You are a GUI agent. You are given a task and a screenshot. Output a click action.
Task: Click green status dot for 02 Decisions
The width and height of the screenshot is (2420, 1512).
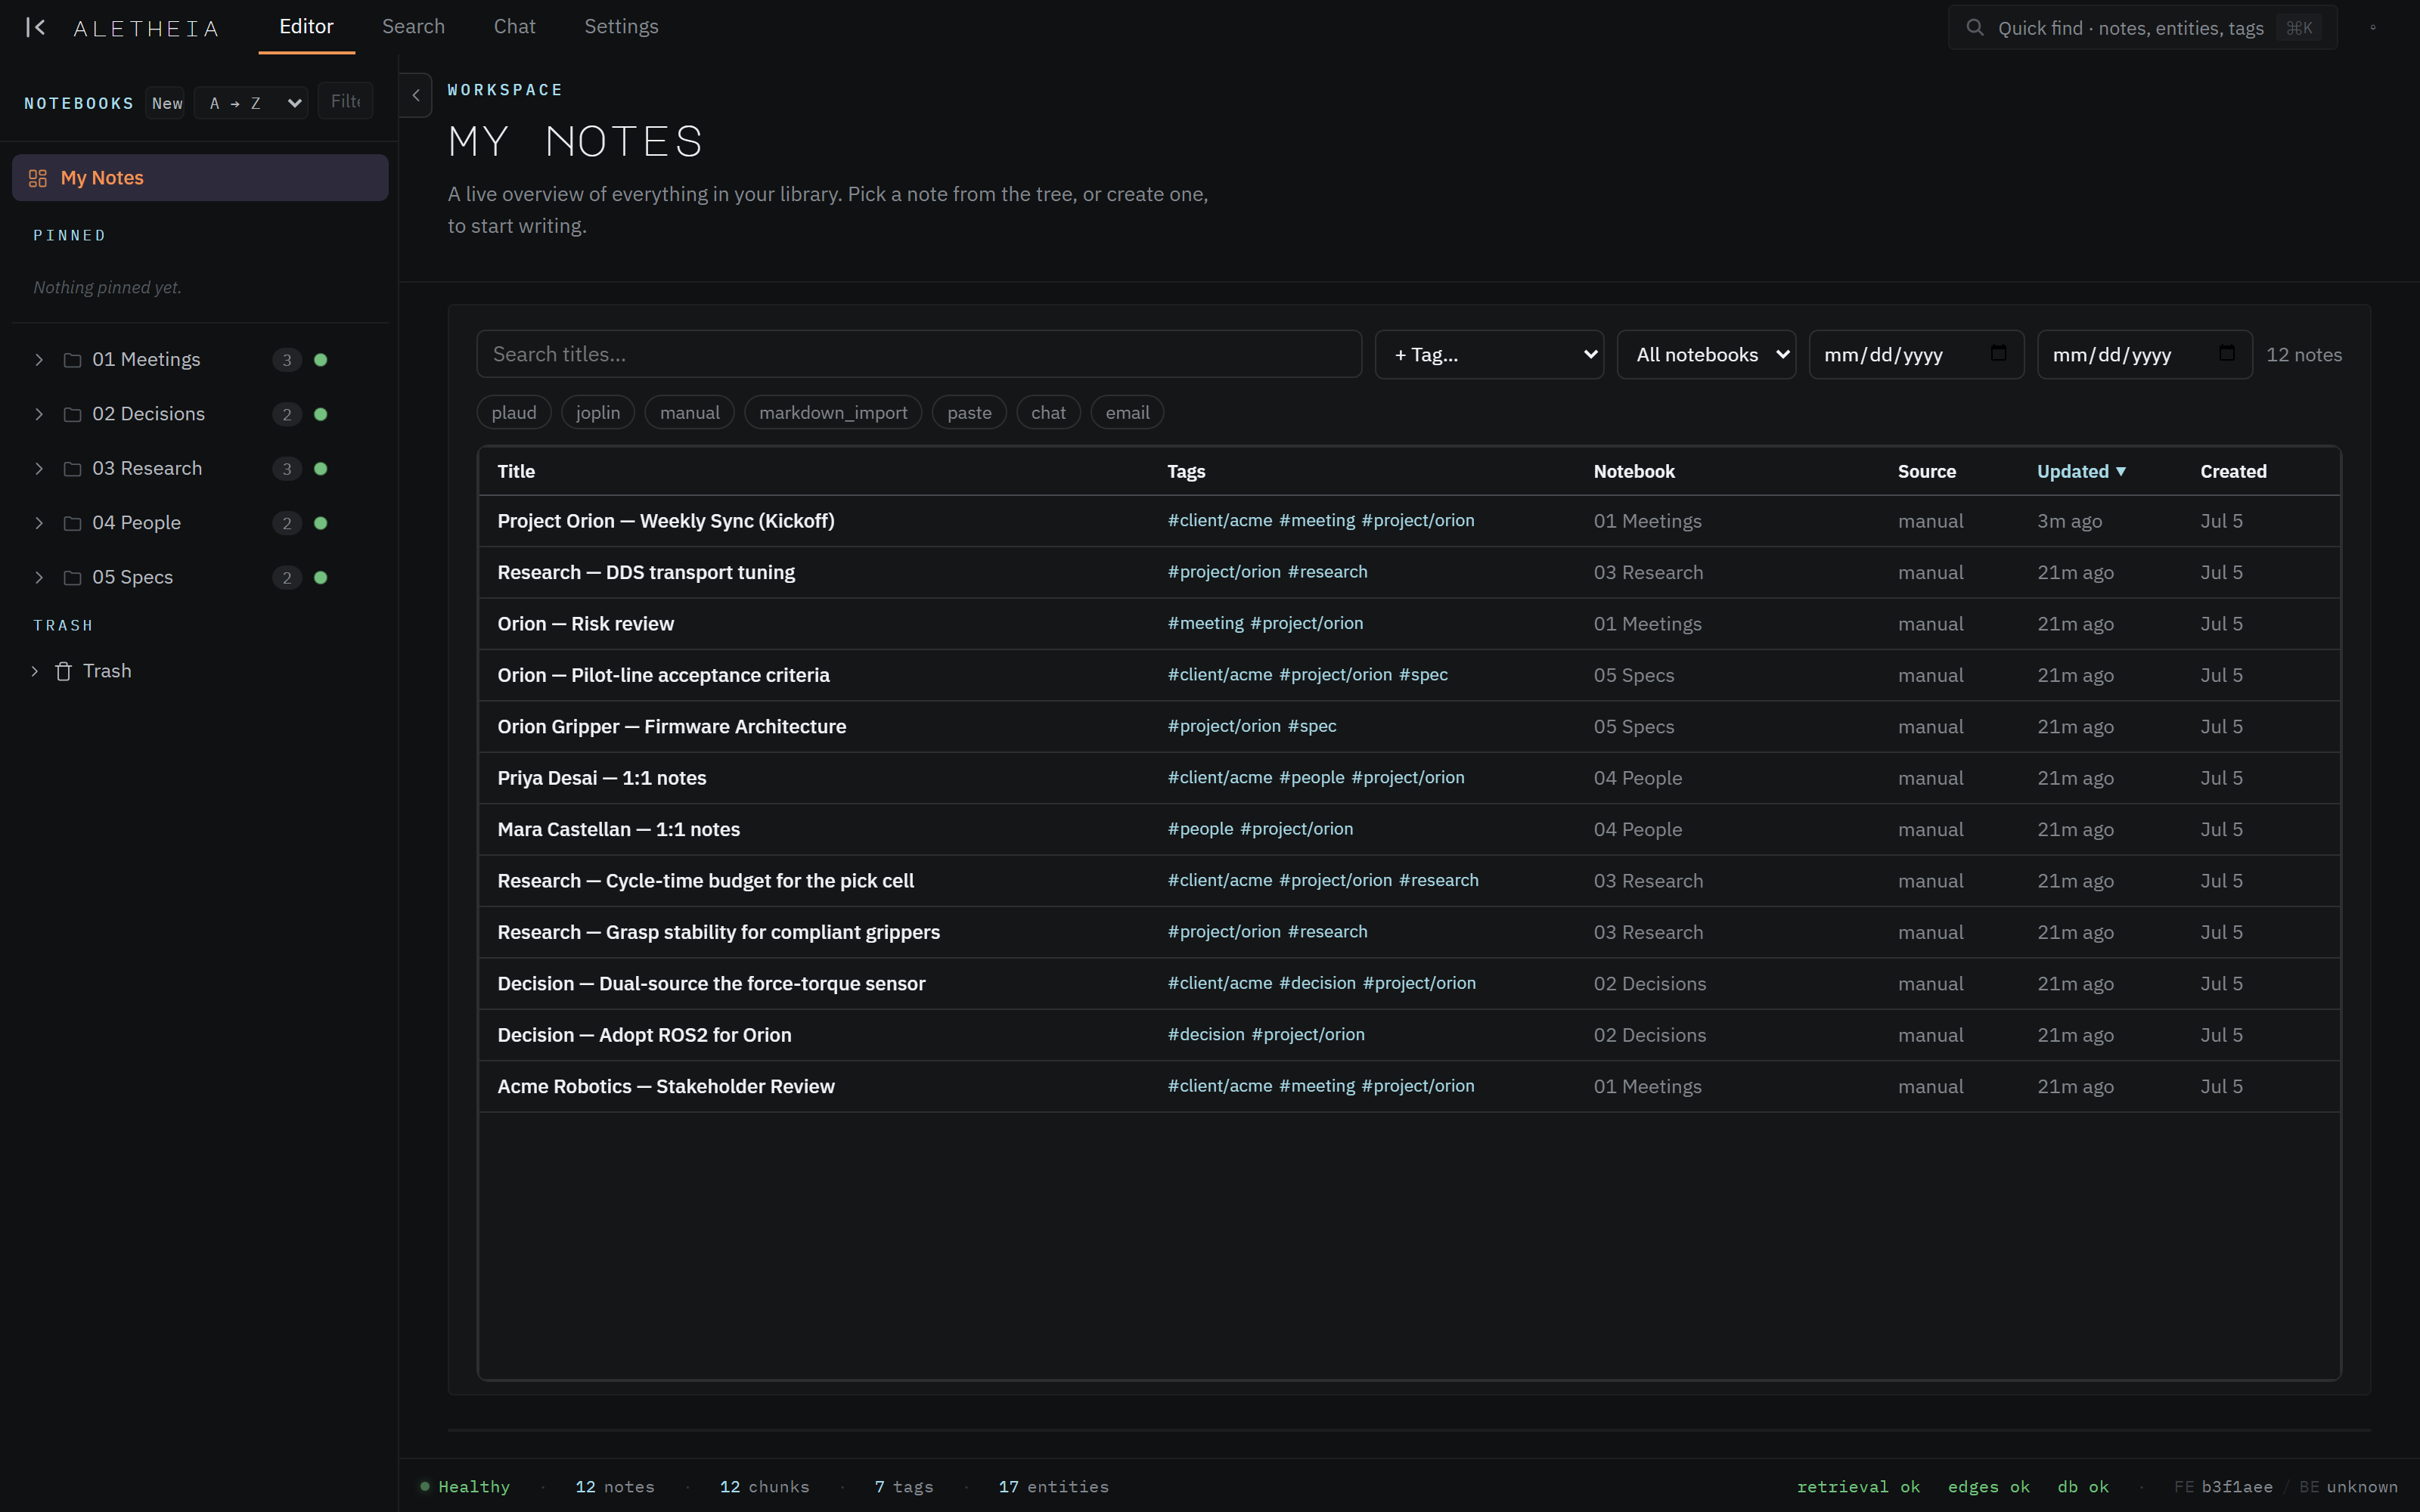tap(321, 414)
